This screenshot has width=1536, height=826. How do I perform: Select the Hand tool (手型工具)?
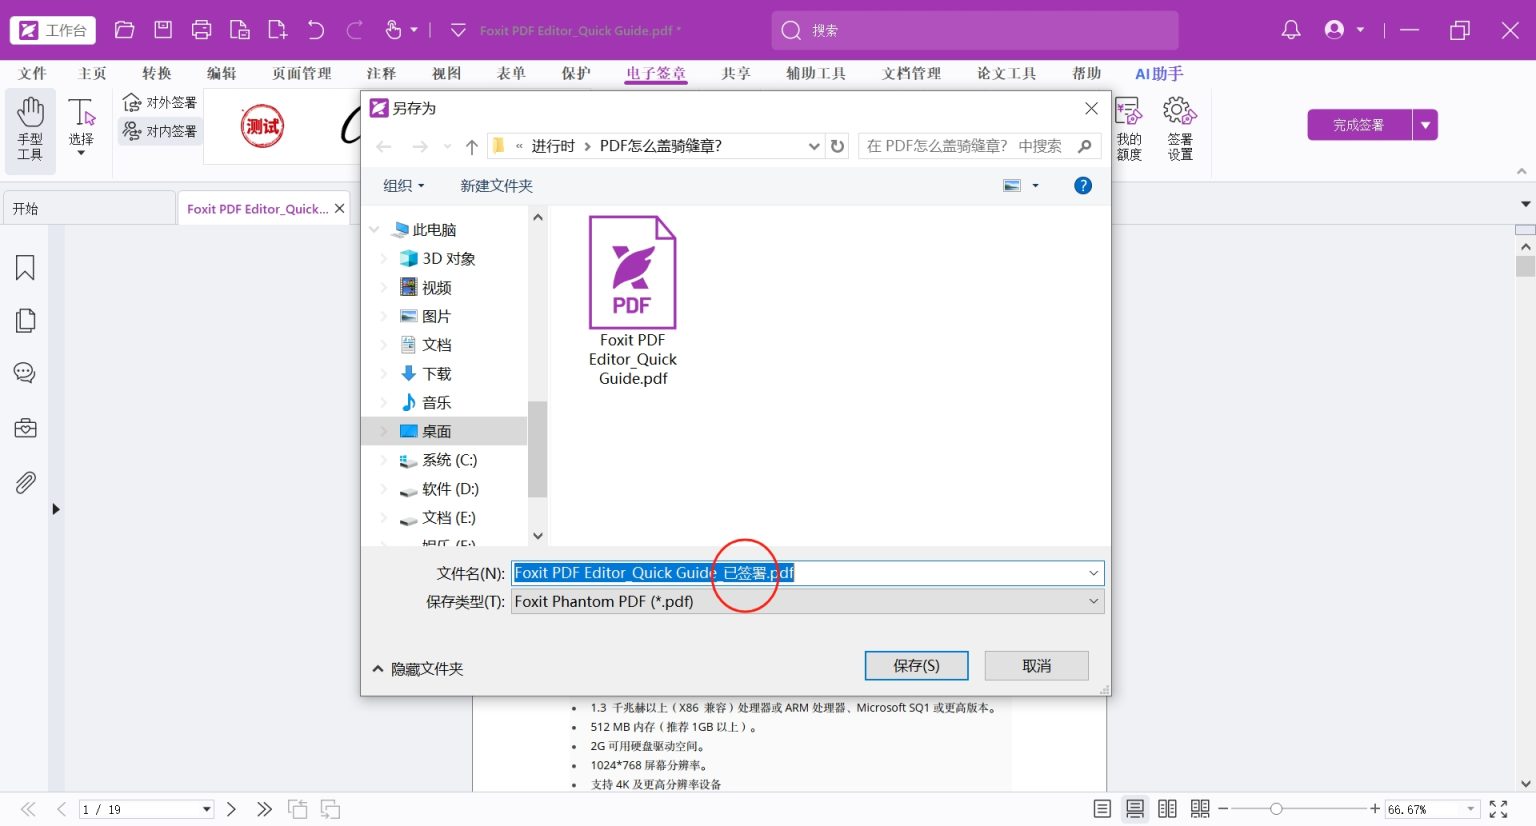click(x=30, y=129)
